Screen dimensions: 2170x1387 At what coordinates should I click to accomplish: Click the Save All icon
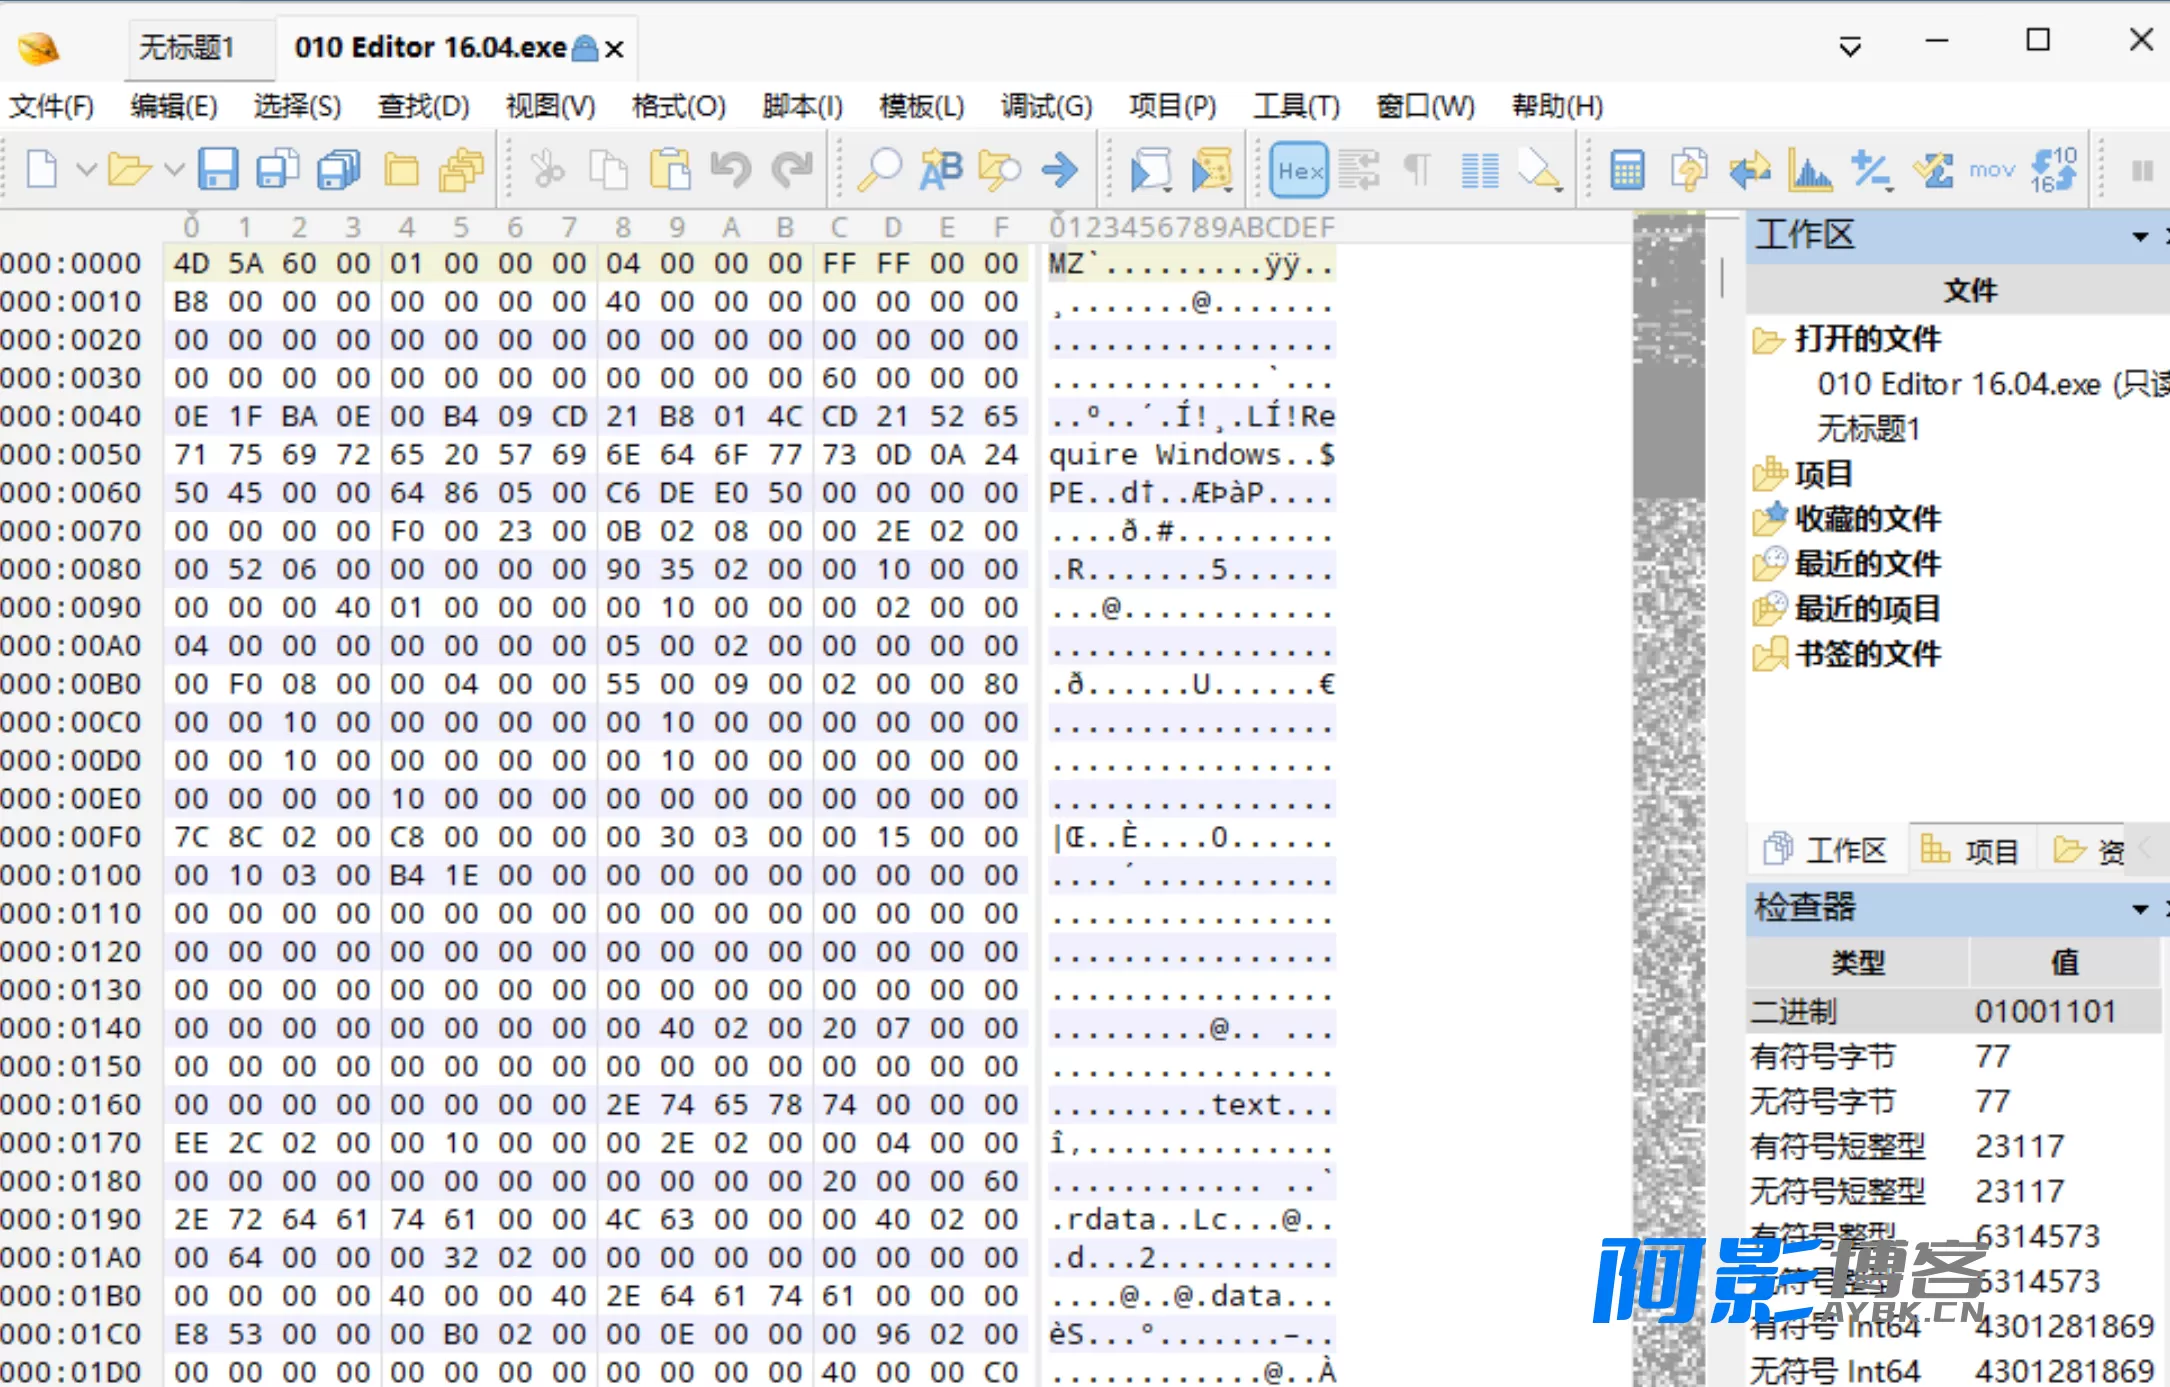339,170
